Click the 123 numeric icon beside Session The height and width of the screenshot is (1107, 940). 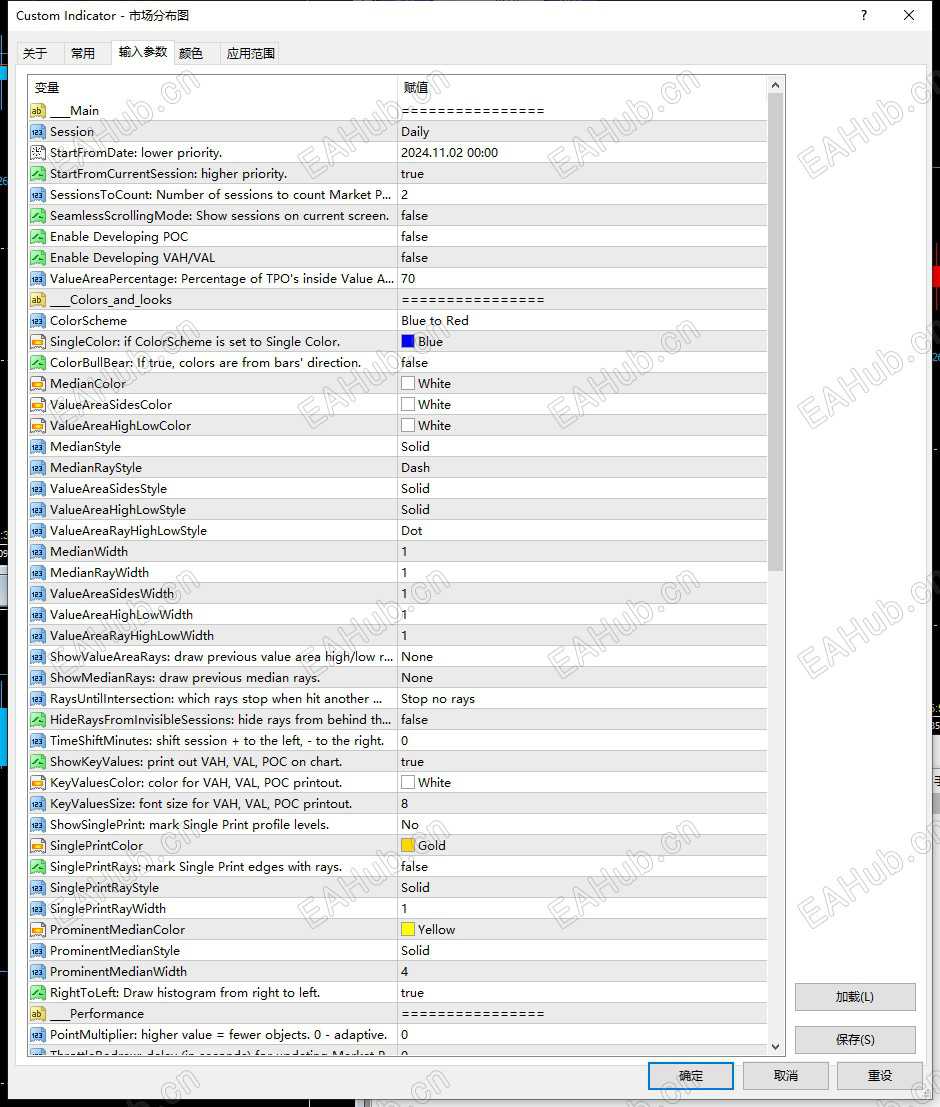coord(38,131)
